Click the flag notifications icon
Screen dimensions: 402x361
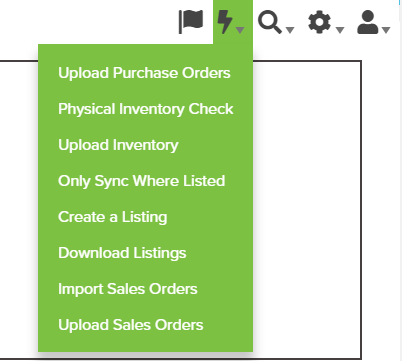point(191,22)
